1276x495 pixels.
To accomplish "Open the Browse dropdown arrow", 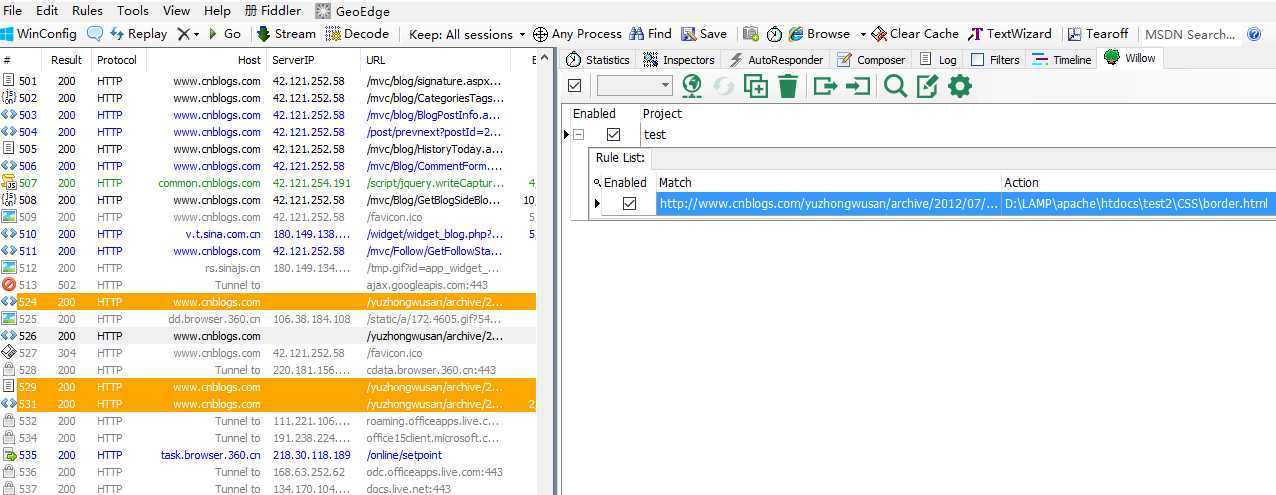I will pos(862,33).
